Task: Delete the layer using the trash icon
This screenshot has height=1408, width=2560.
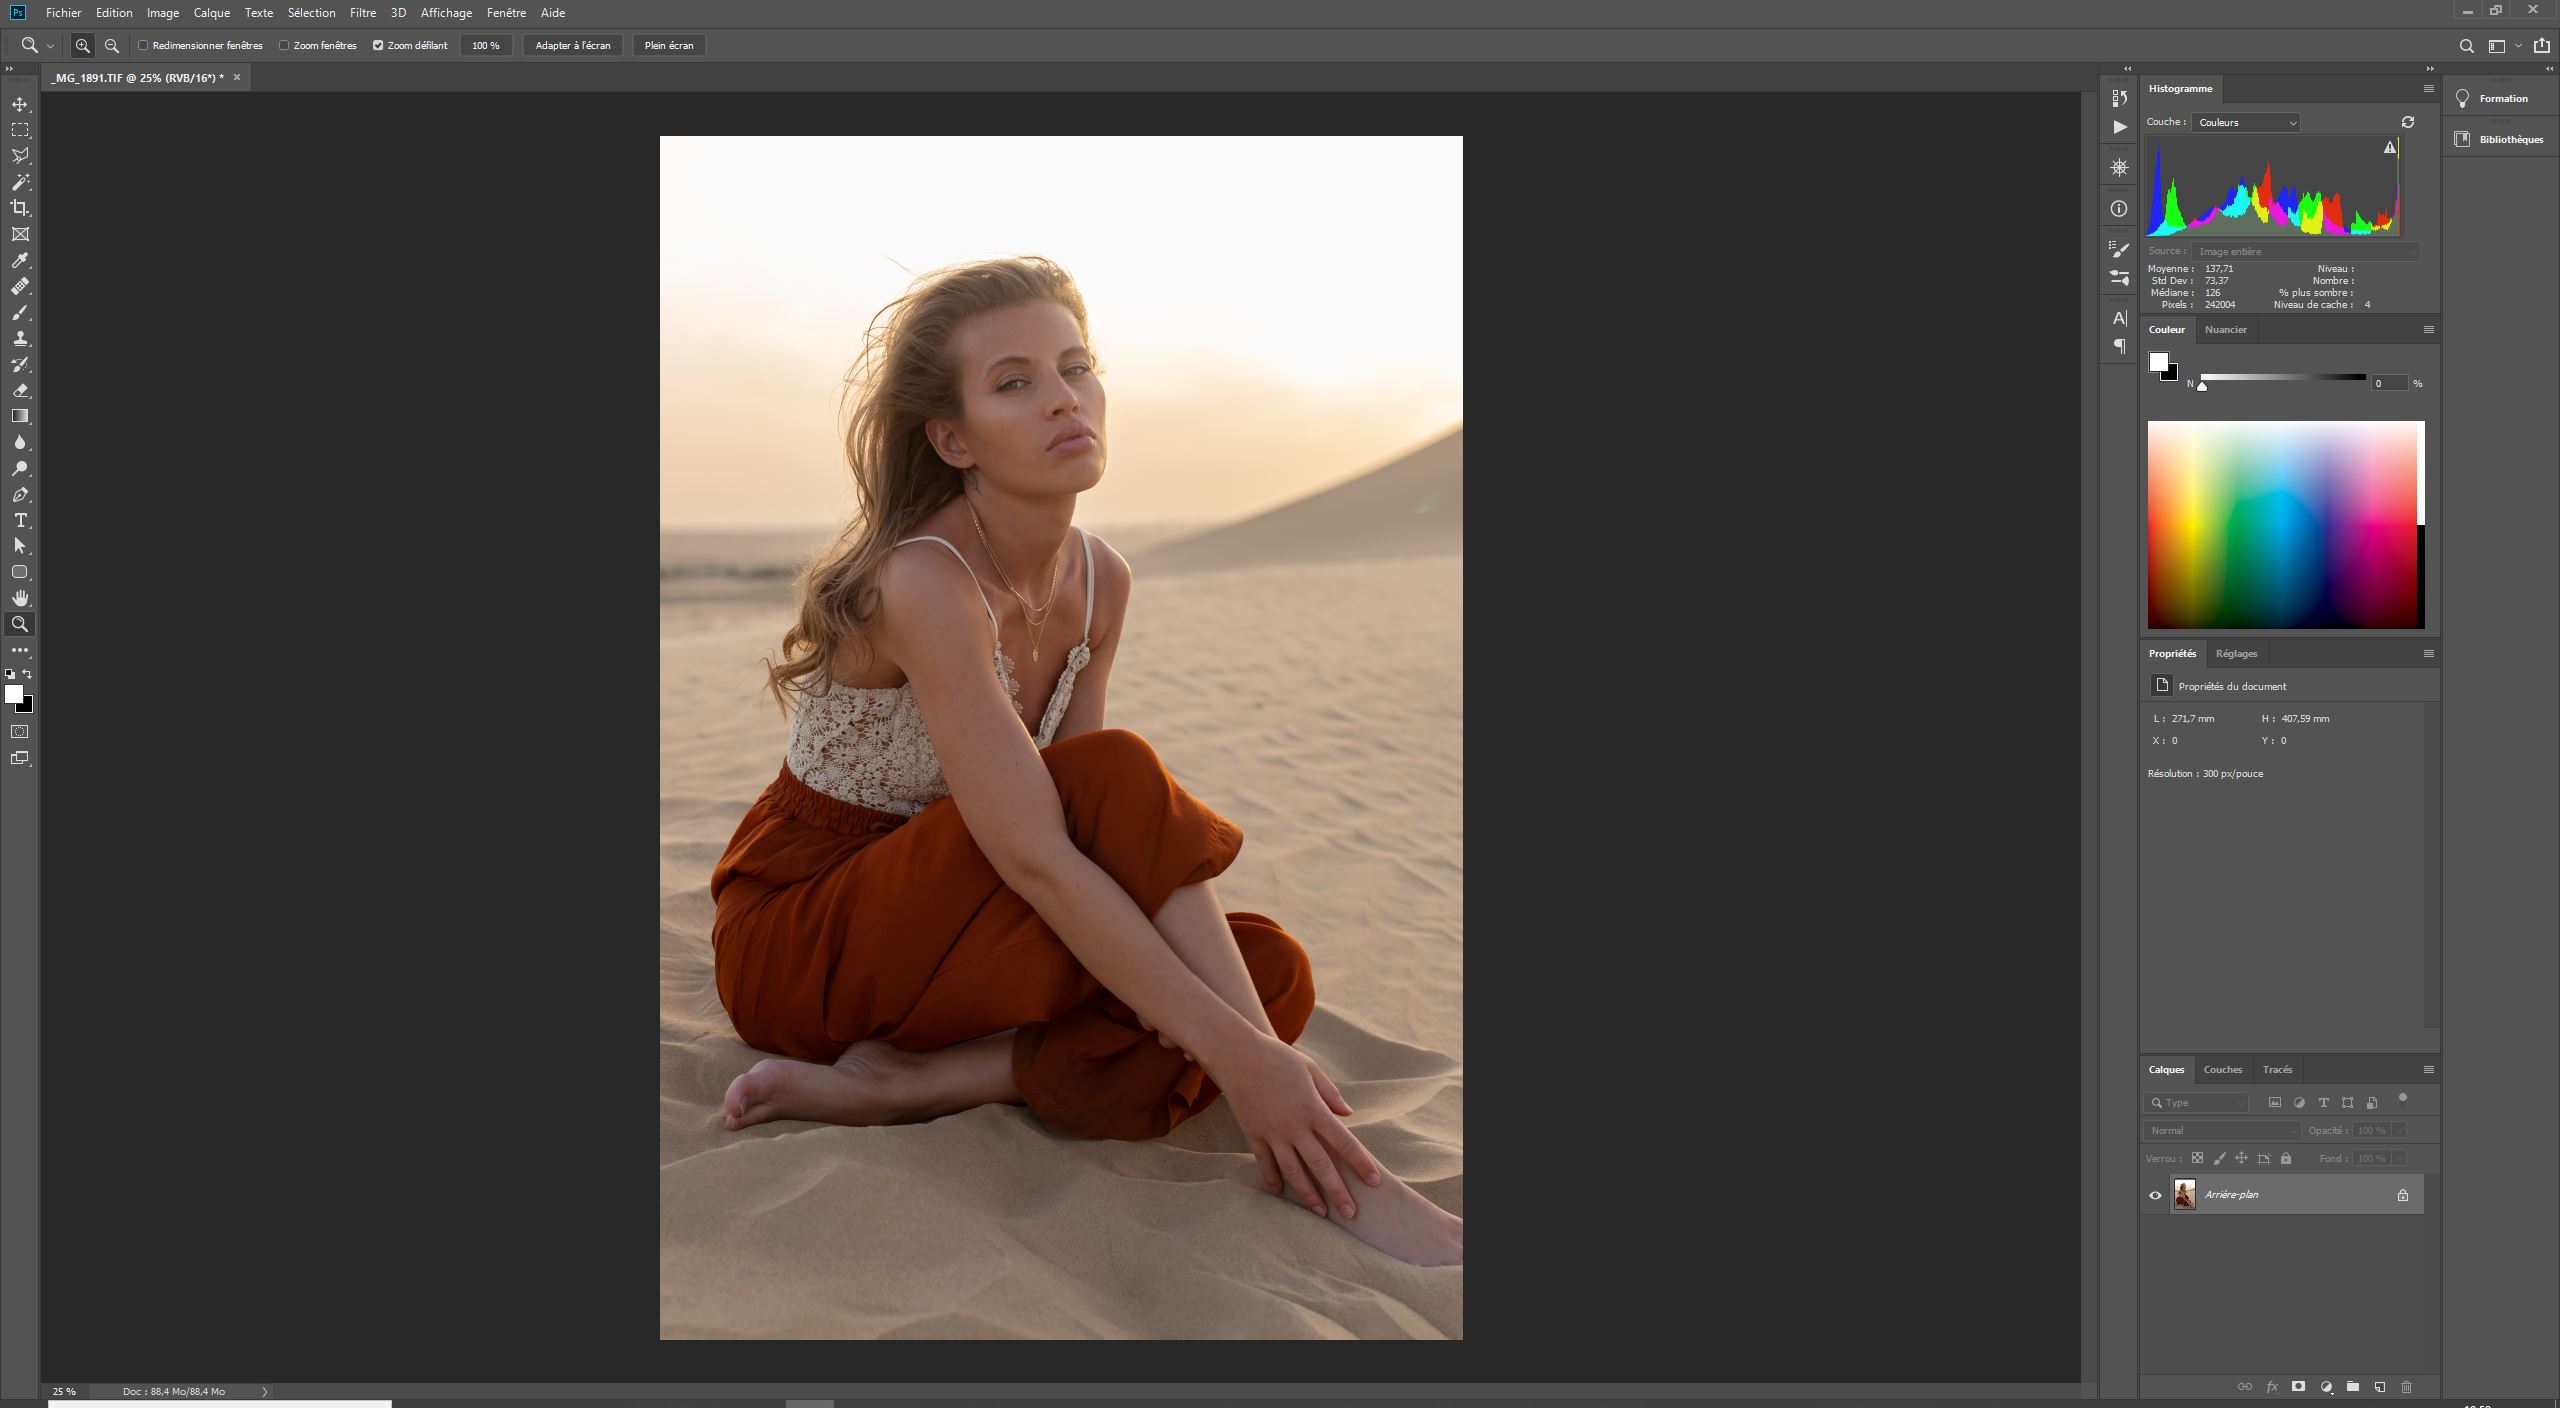Action: tap(2406, 1388)
